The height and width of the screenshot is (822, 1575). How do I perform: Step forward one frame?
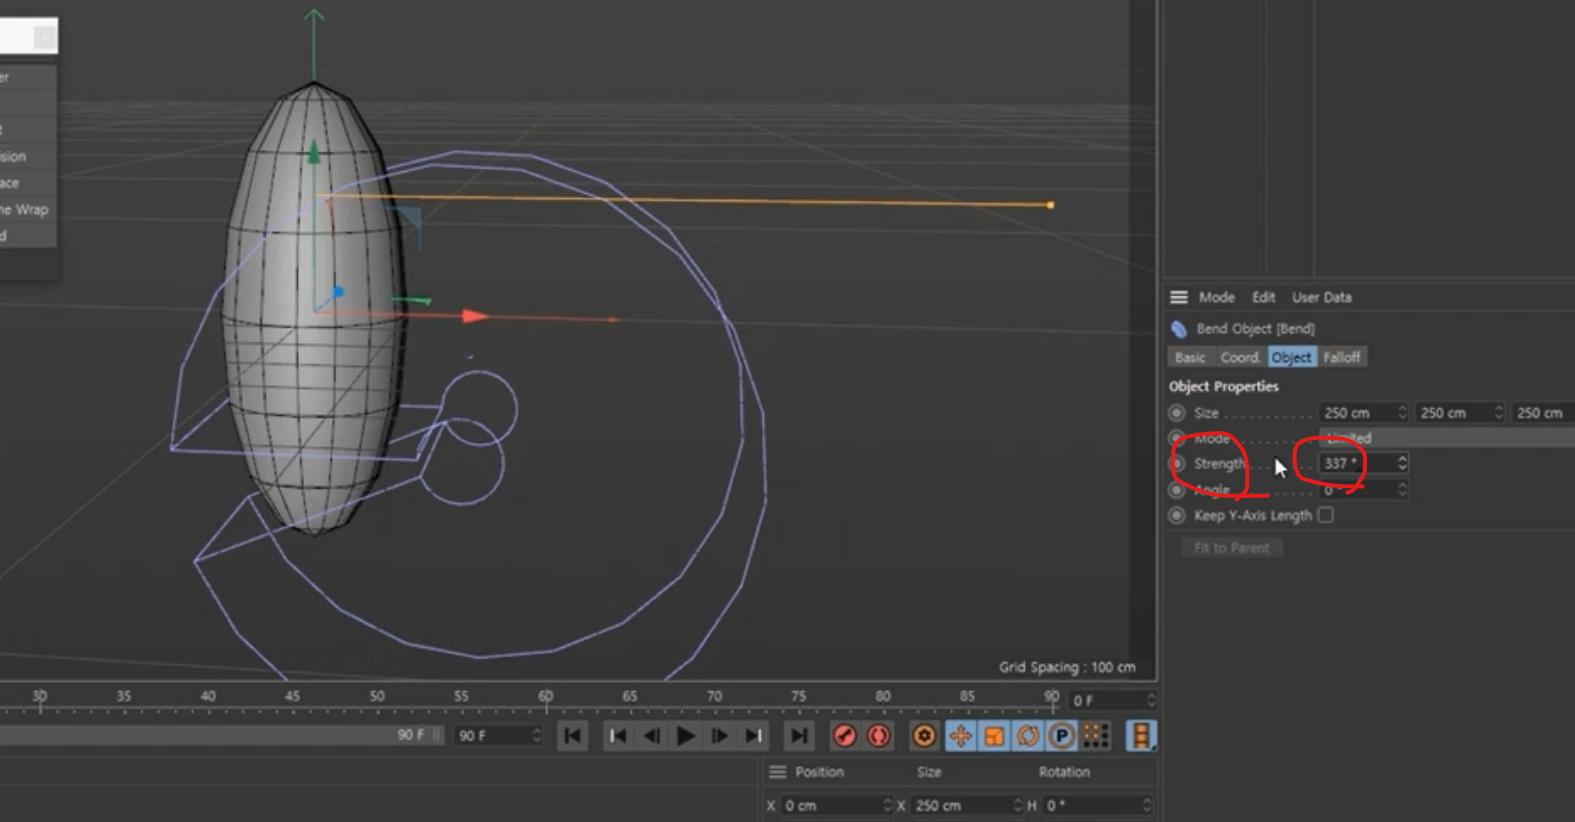tap(720, 736)
